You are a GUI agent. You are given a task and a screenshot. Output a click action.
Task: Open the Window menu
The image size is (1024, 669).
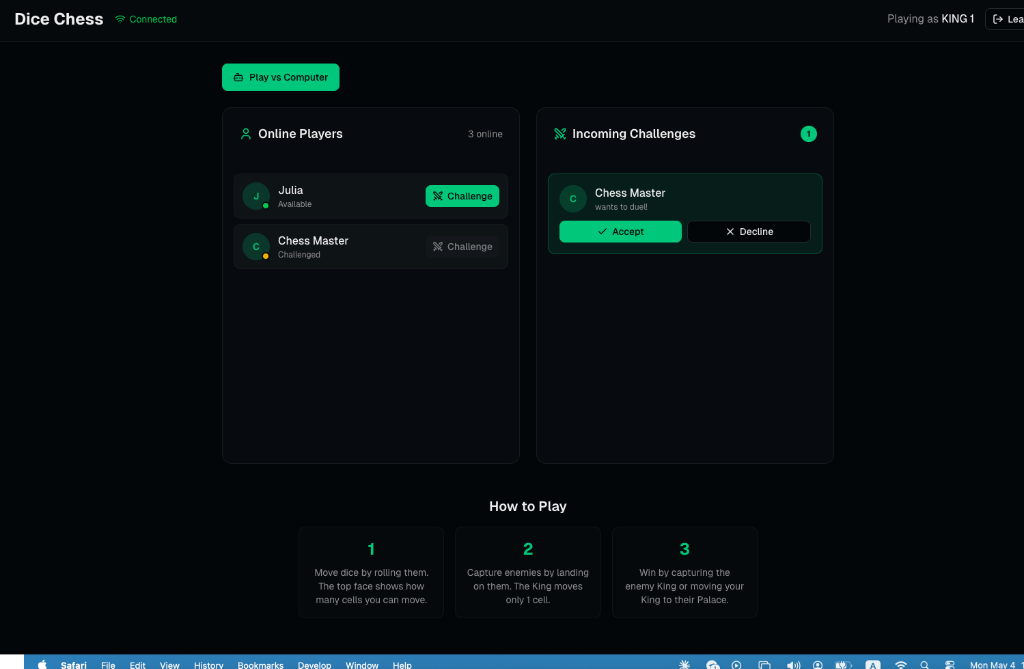click(x=362, y=665)
